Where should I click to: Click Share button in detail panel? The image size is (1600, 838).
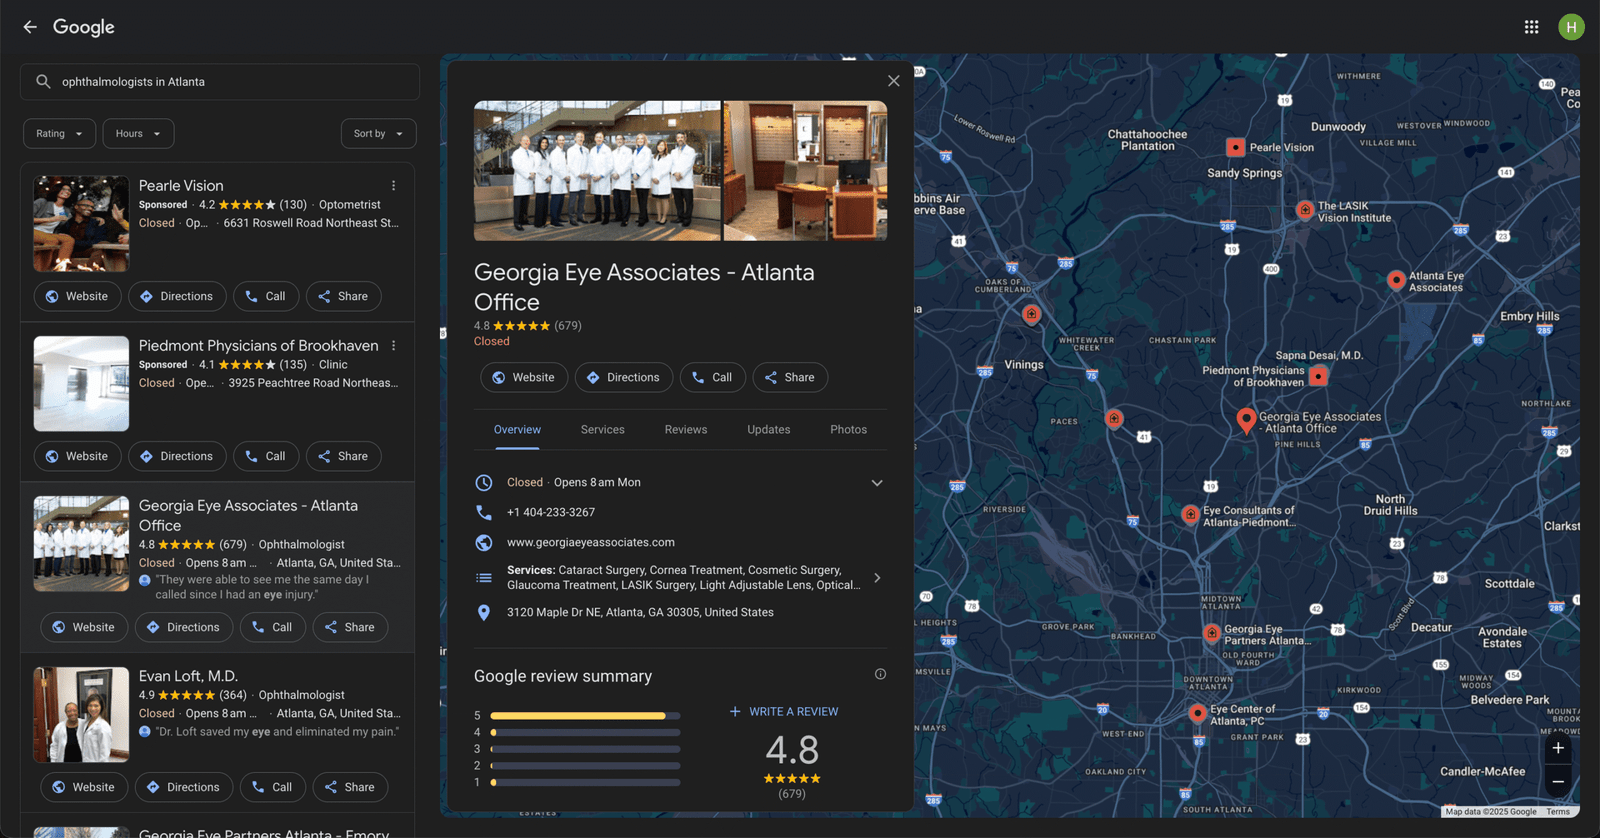[790, 377]
